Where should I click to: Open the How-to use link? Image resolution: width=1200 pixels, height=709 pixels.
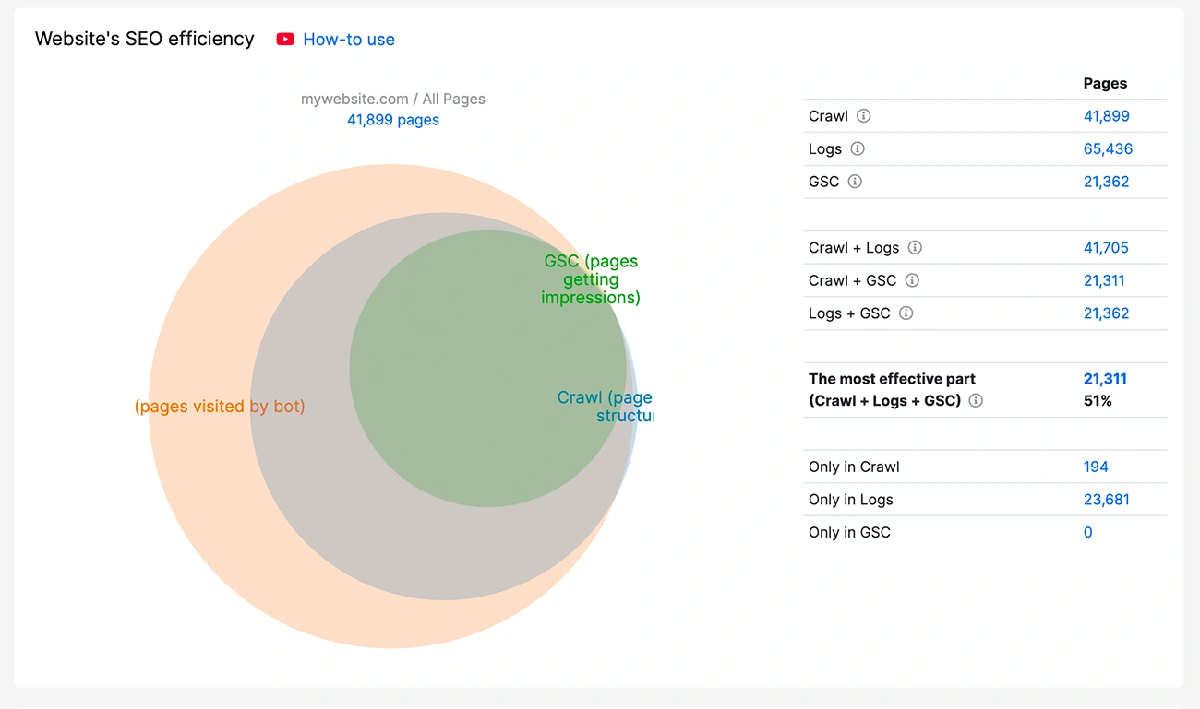point(348,39)
